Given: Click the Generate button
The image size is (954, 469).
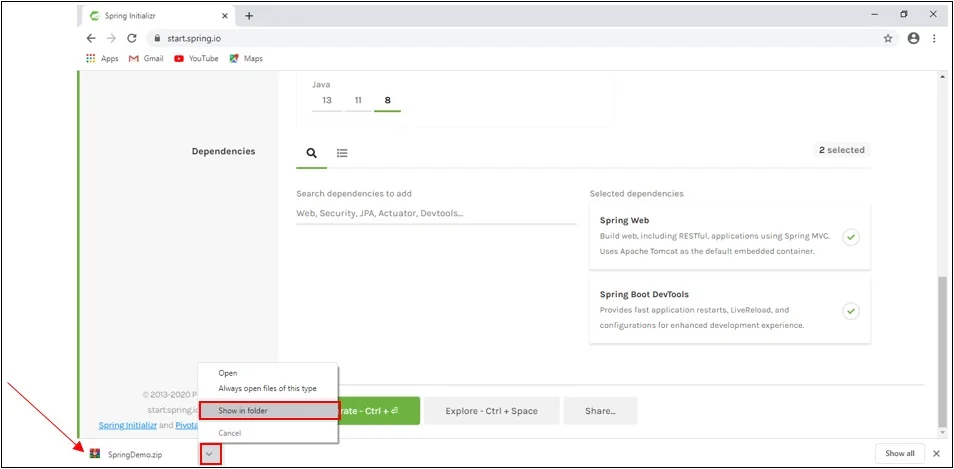Looking at the screenshot, I should [378, 411].
